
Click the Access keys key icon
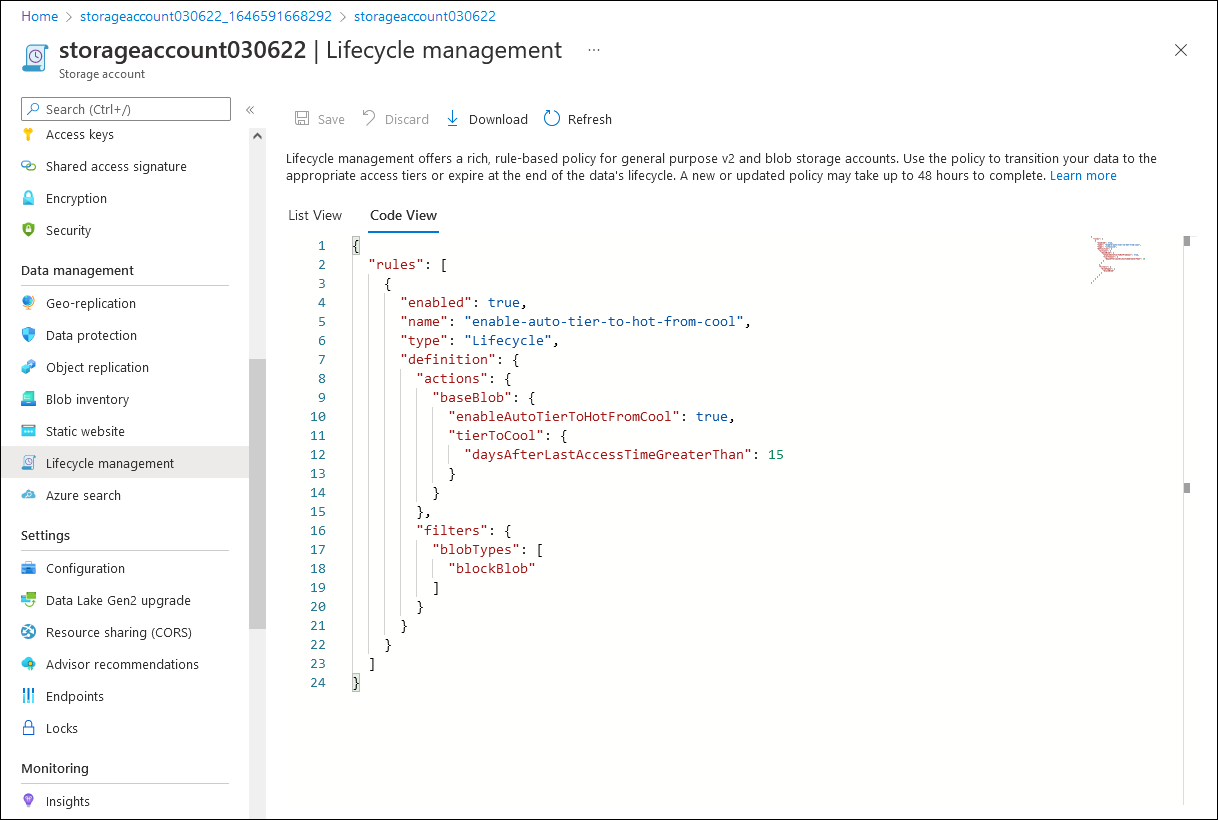coord(28,135)
